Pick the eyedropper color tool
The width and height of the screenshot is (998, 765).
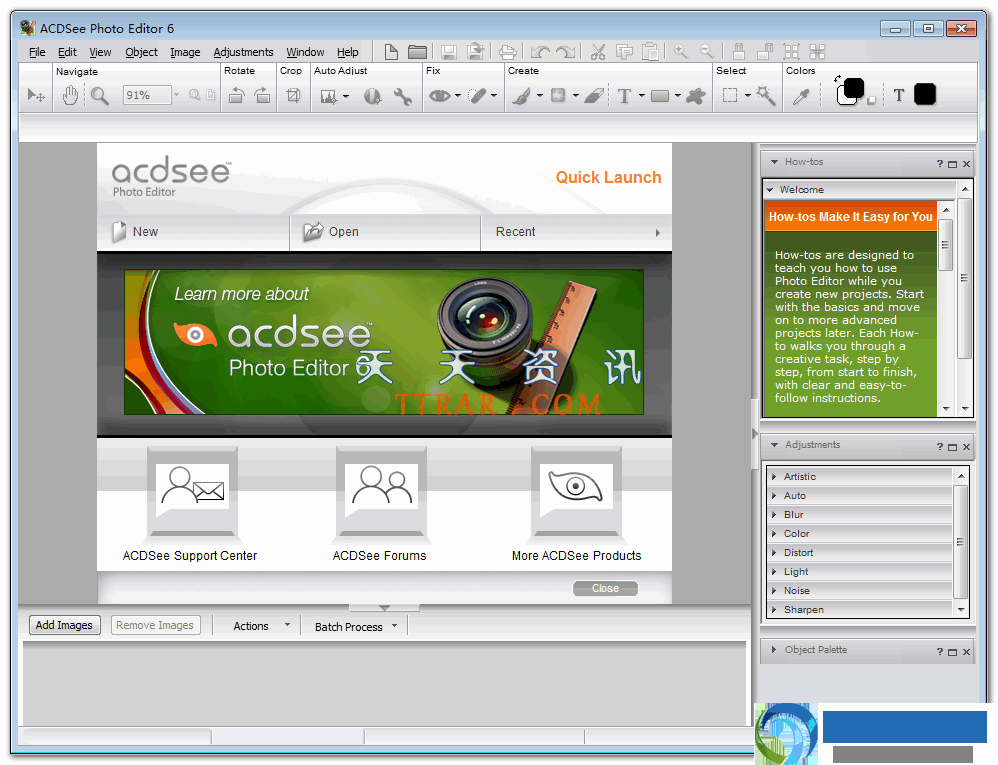tap(801, 95)
